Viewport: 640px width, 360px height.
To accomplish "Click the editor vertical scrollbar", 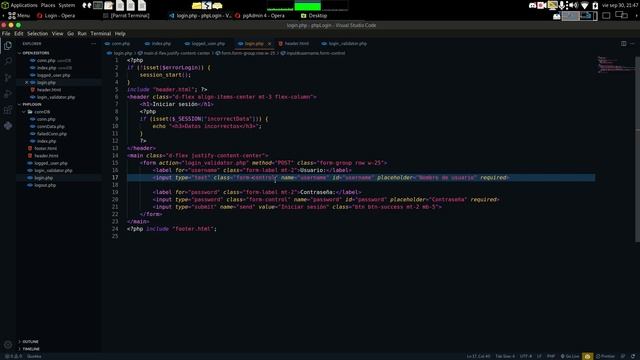I will click(x=637, y=149).
